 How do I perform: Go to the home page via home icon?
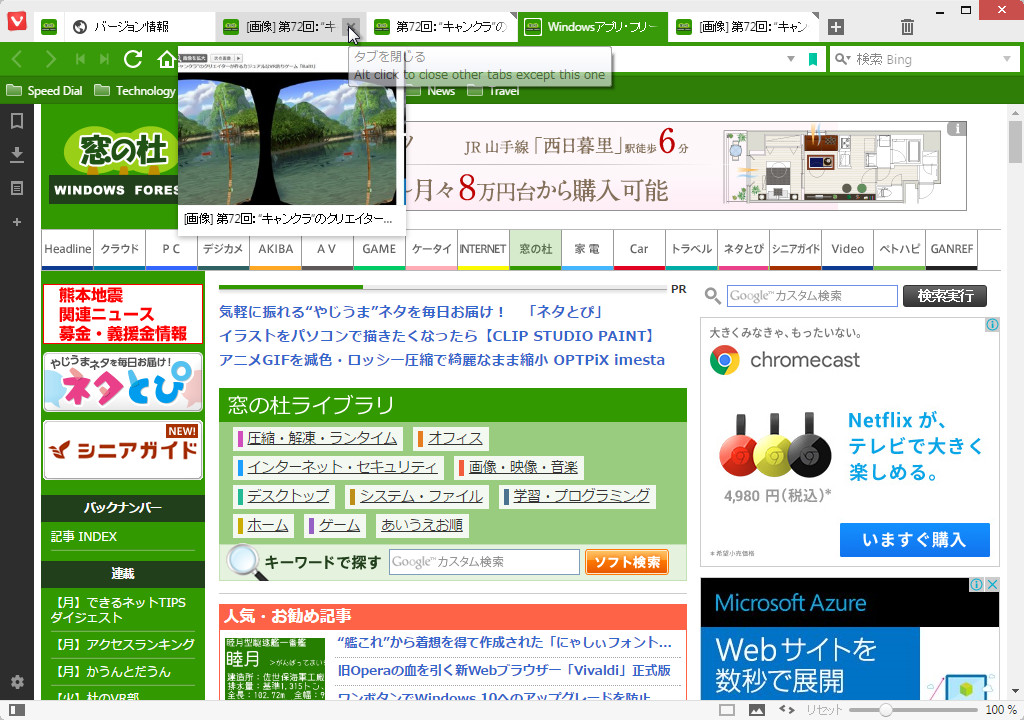pos(167,59)
